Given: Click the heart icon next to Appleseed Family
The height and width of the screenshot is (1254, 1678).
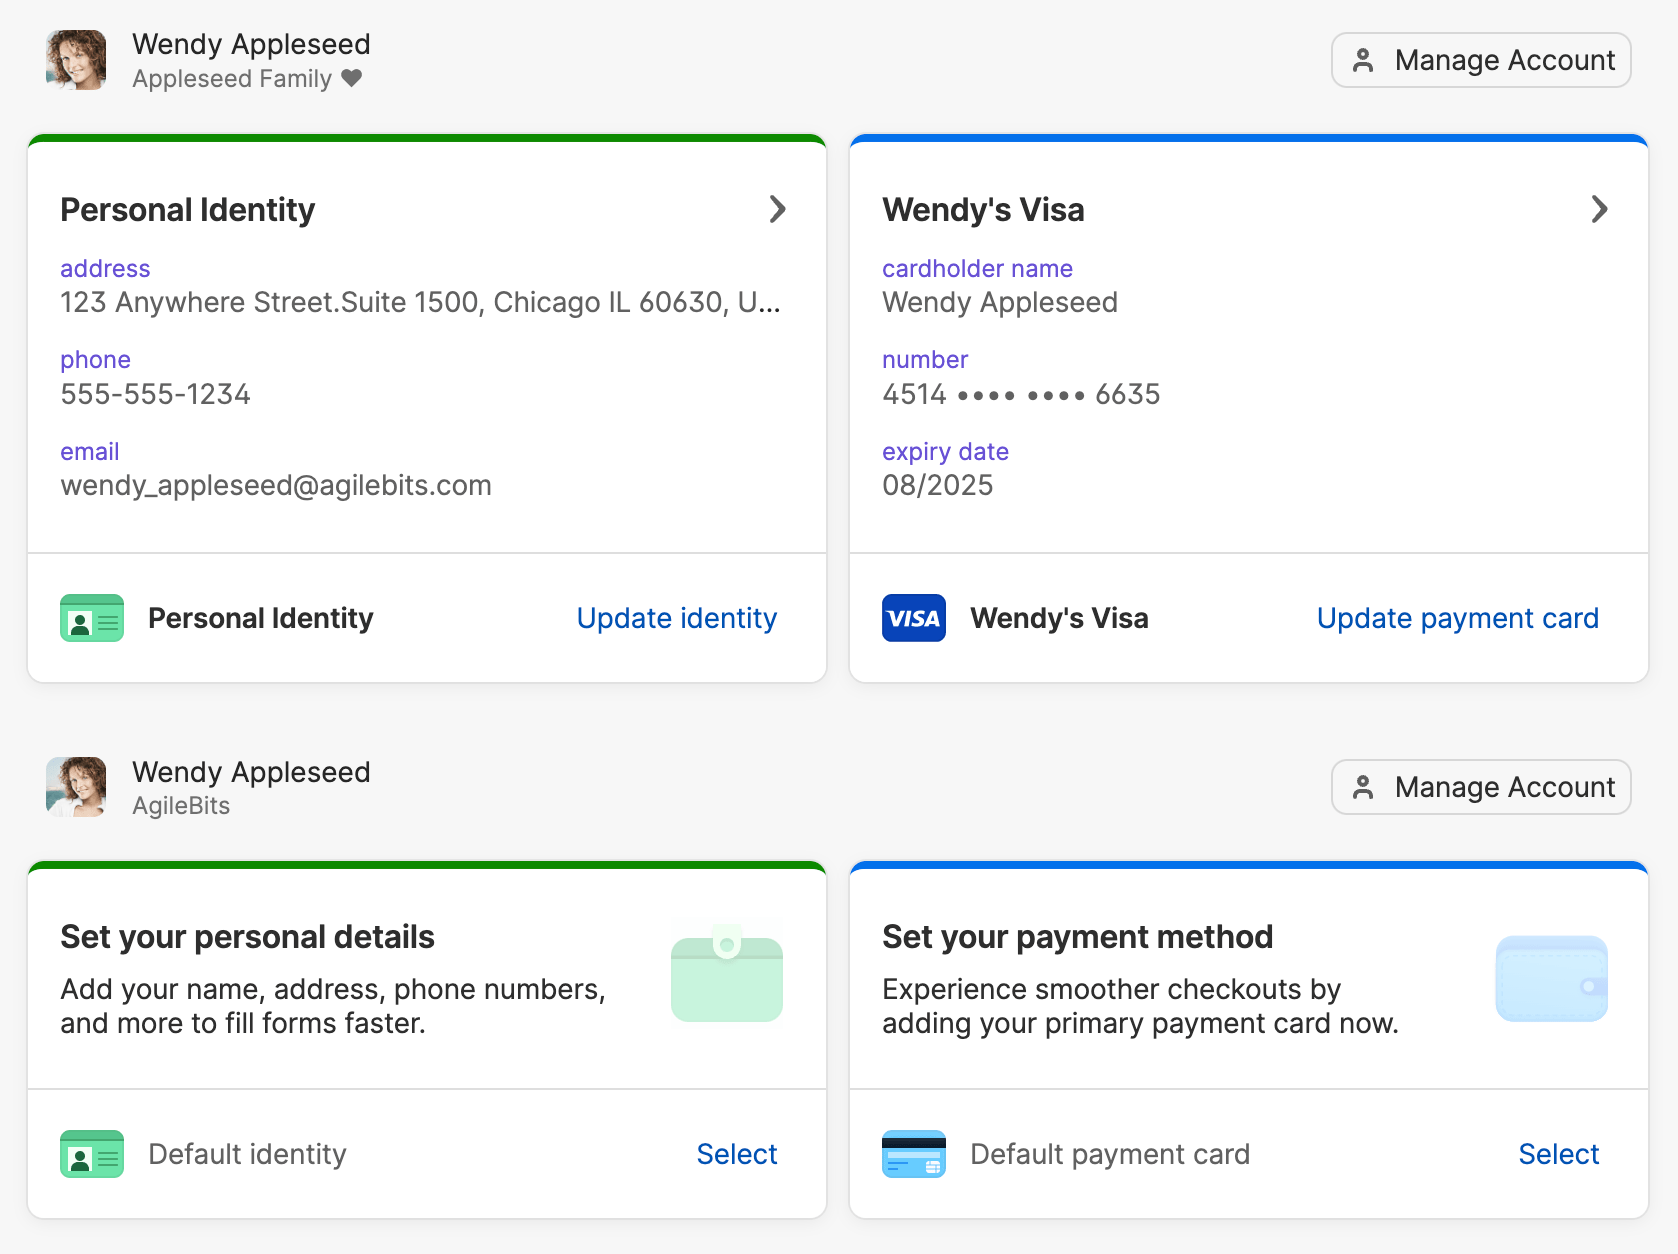Looking at the screenshot, I should tap(352, 78).
